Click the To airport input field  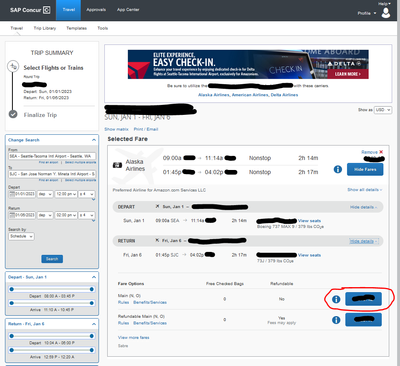click(x=52, y=174)
